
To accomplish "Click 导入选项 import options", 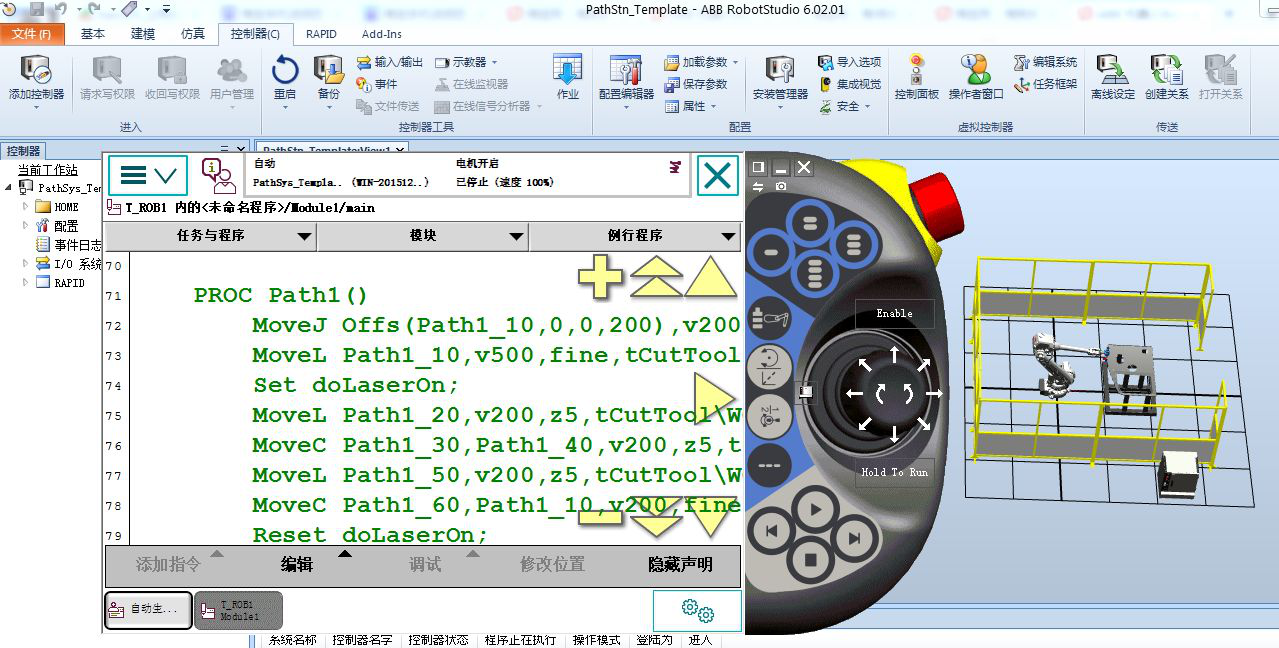I will coord(850,62).
